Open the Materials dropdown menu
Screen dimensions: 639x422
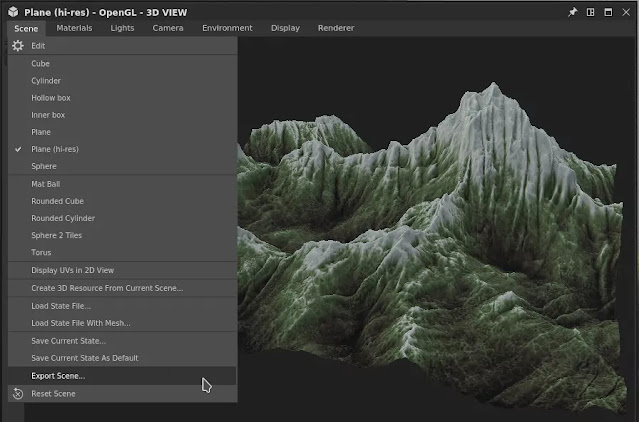tap(74, 28)
